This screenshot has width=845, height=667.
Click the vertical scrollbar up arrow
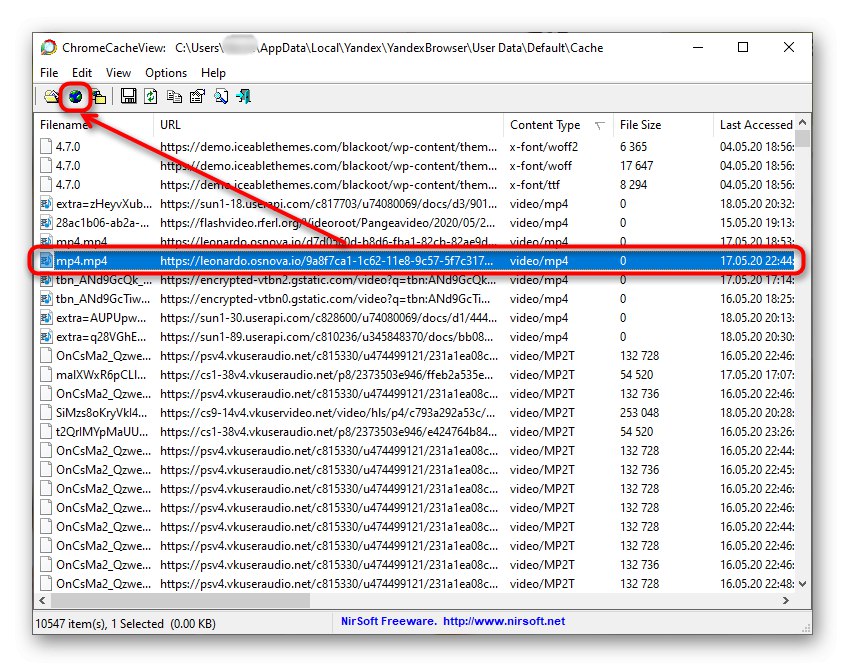coord(802,122)
